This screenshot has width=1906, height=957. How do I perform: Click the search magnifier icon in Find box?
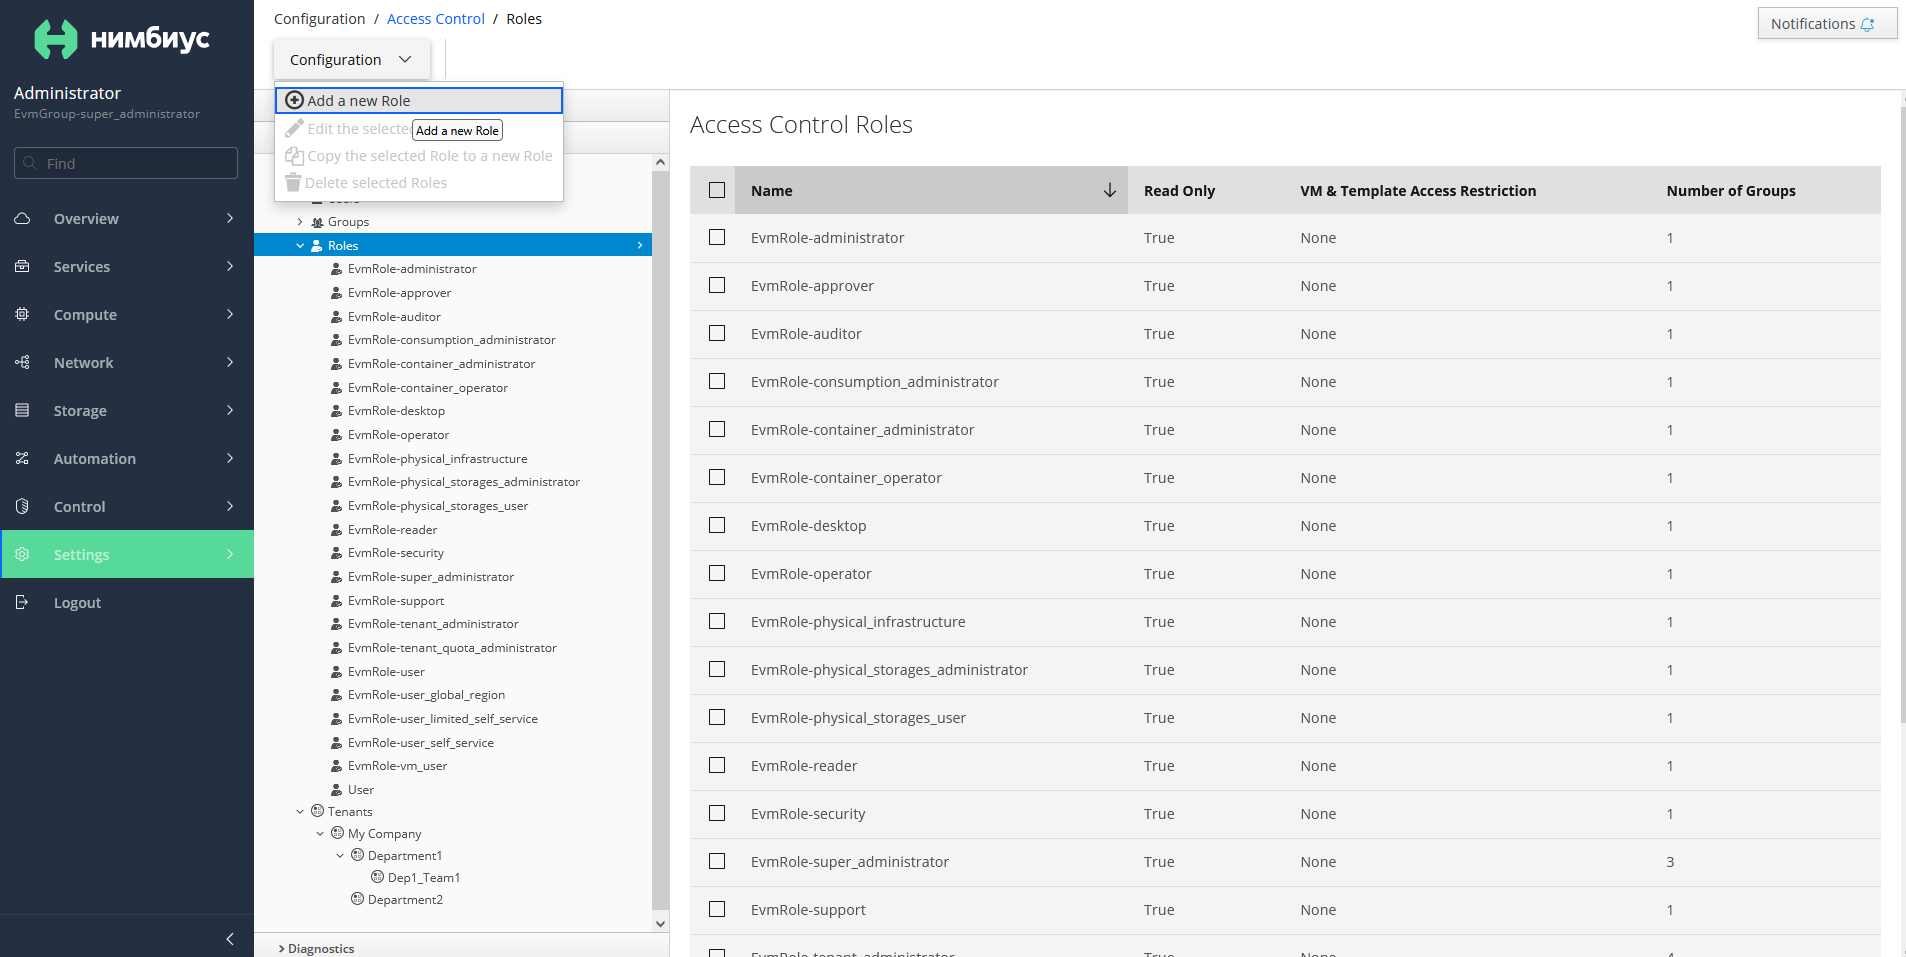pyautogui.click(x=30, y=163)
